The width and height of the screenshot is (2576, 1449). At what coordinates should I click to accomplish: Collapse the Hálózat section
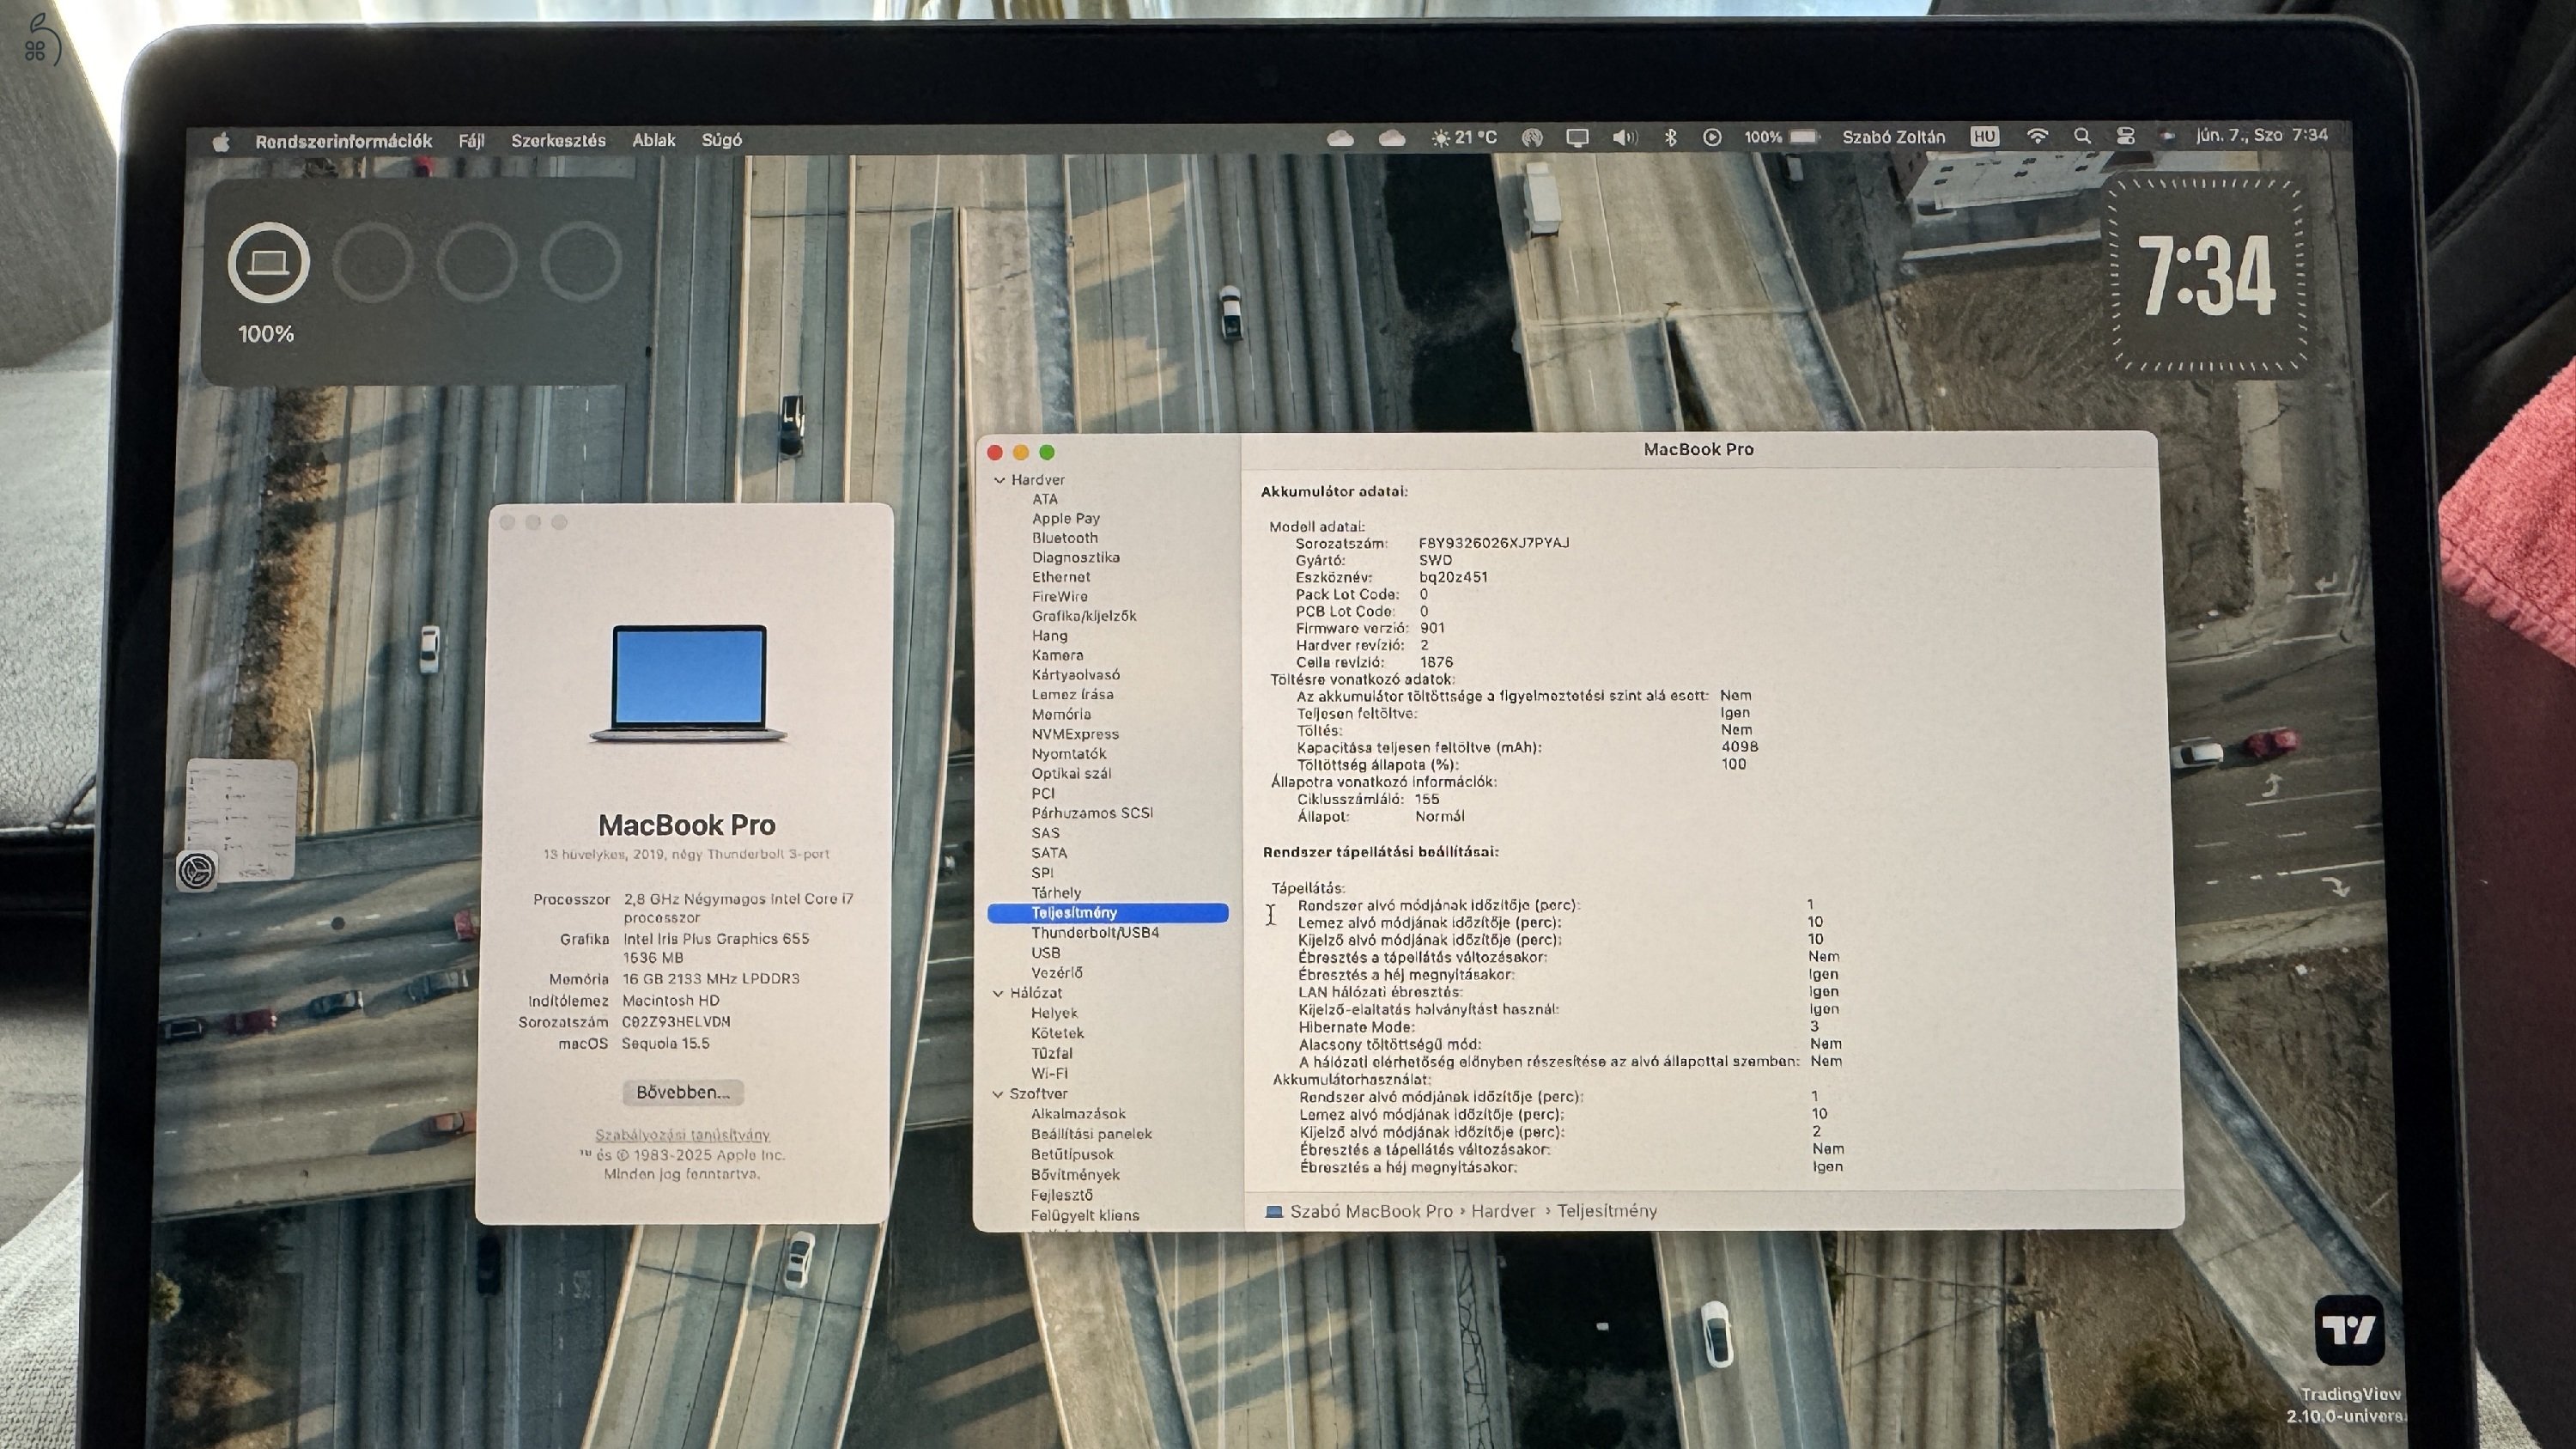[x=998, y=993]
